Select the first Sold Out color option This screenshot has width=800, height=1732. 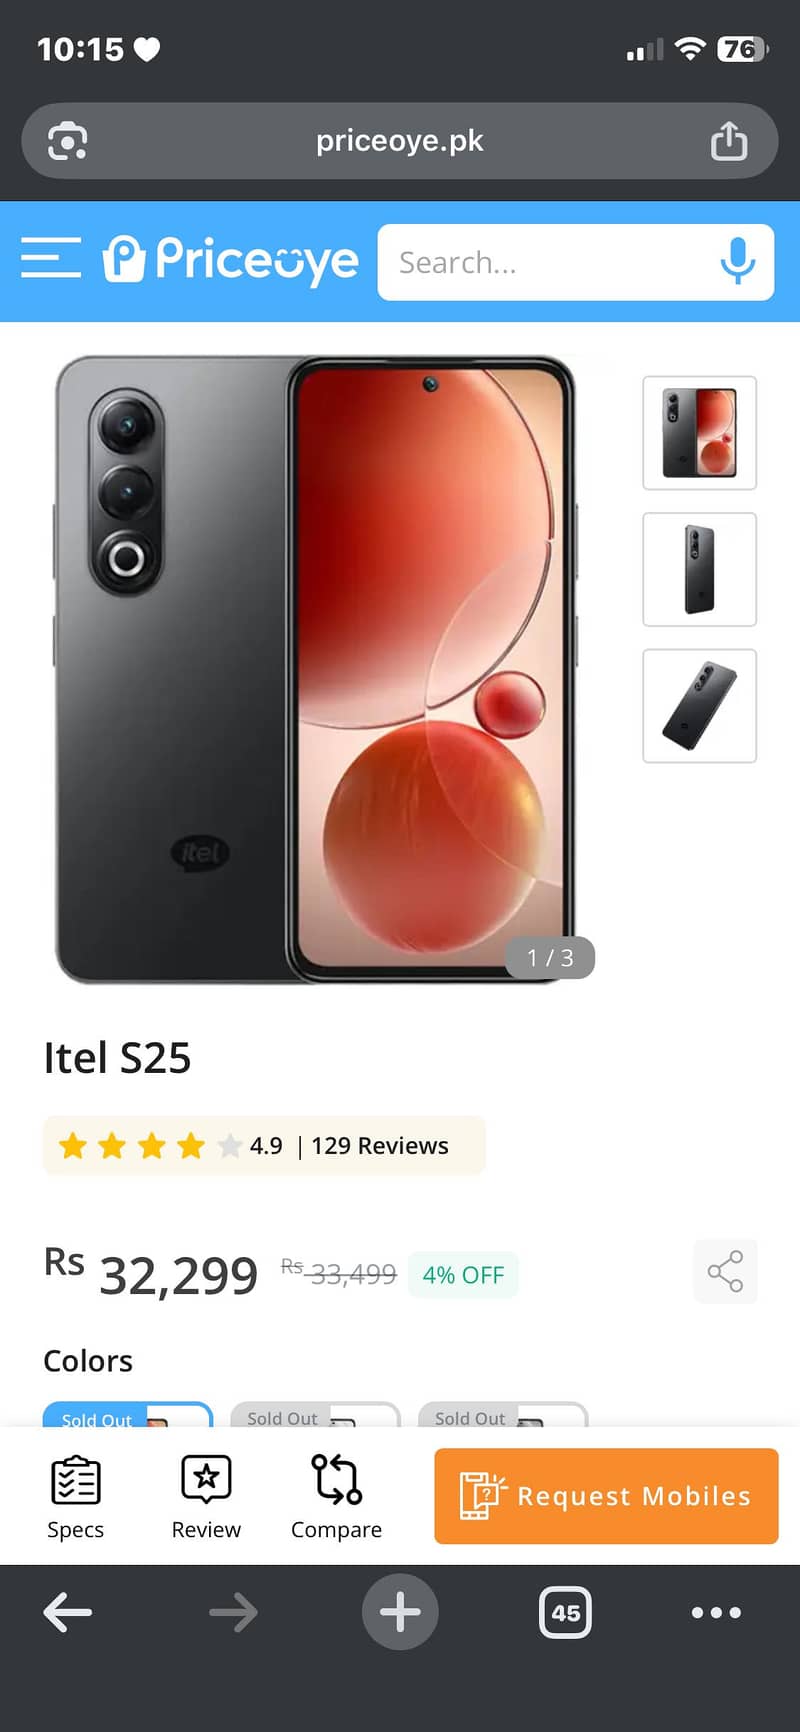coord(128,1414)
